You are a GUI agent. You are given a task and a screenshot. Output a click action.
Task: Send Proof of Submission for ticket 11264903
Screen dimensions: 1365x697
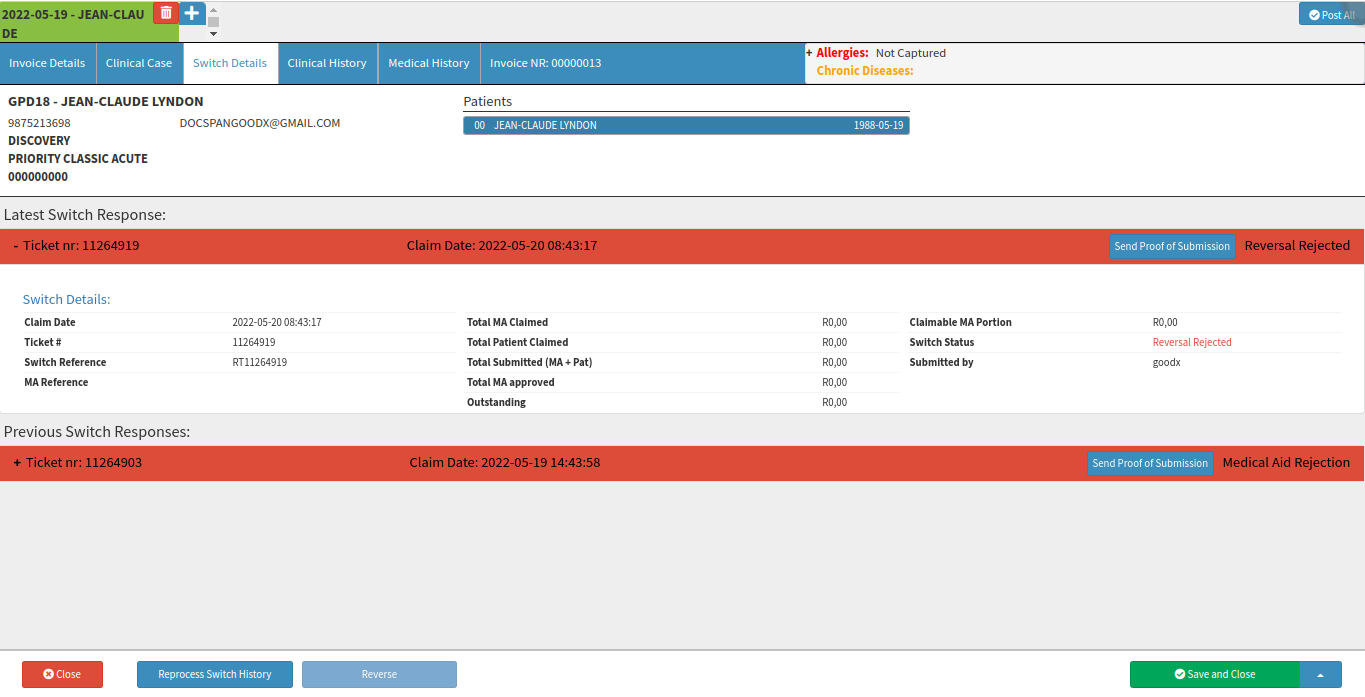click(1150, 463)
